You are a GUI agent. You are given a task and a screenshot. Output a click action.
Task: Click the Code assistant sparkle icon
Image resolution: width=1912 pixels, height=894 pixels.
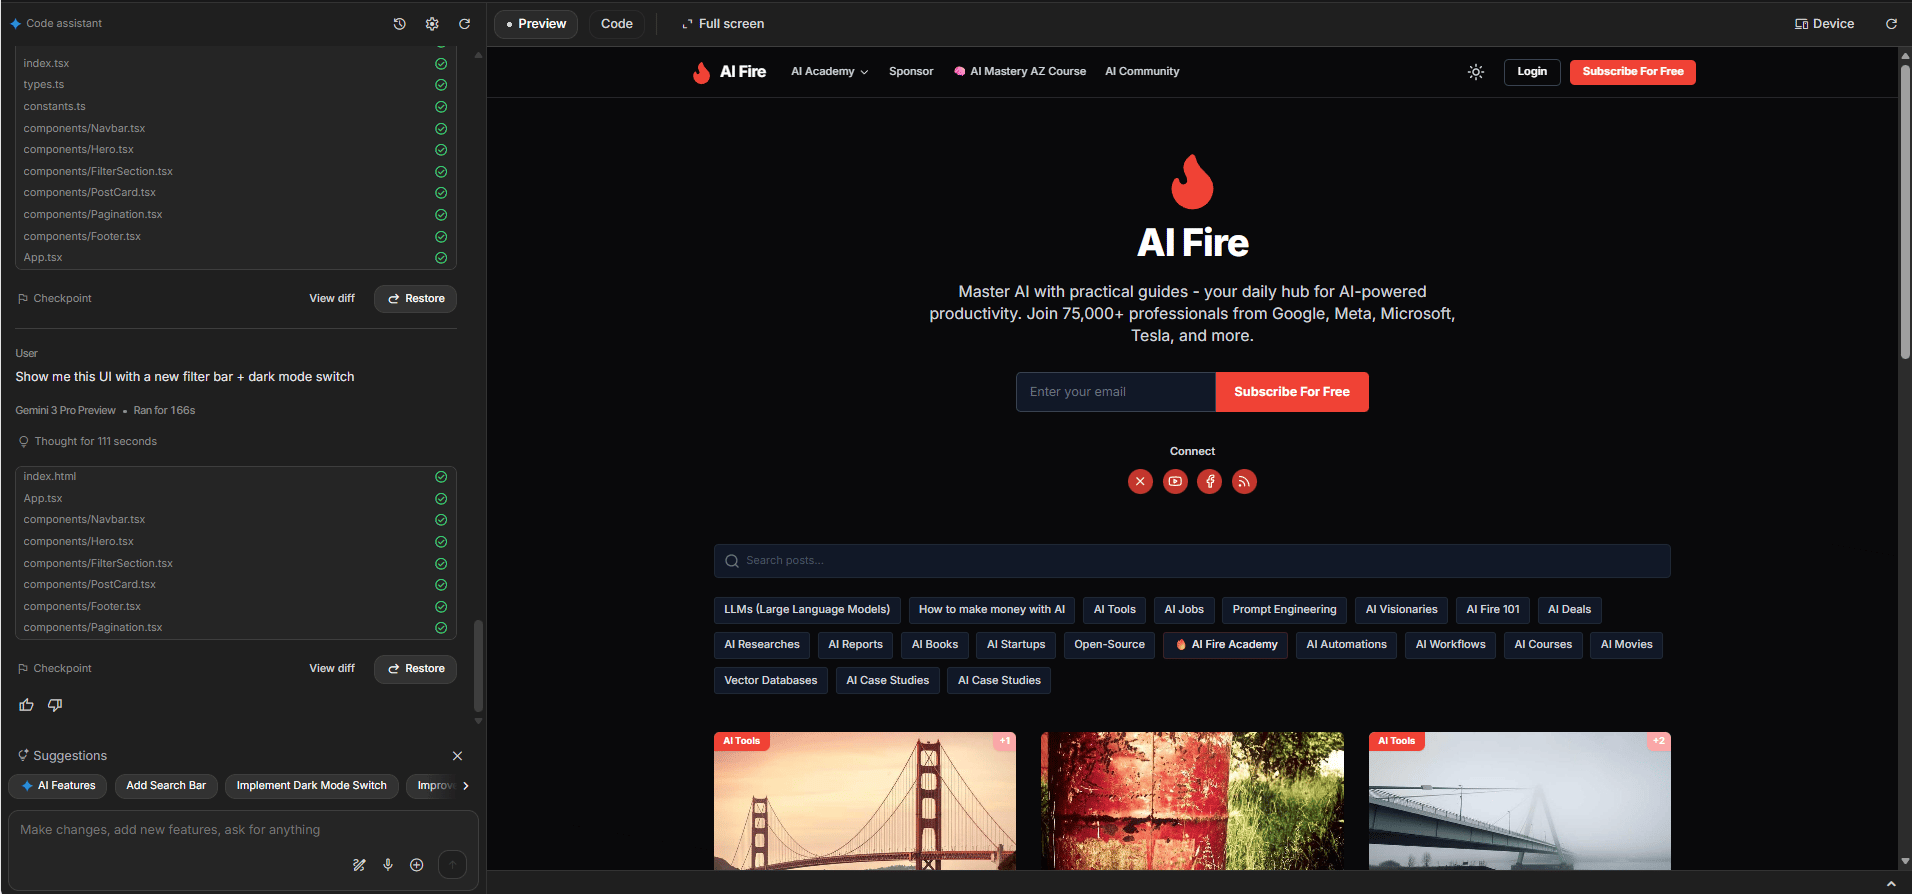(x=15, y=24)
